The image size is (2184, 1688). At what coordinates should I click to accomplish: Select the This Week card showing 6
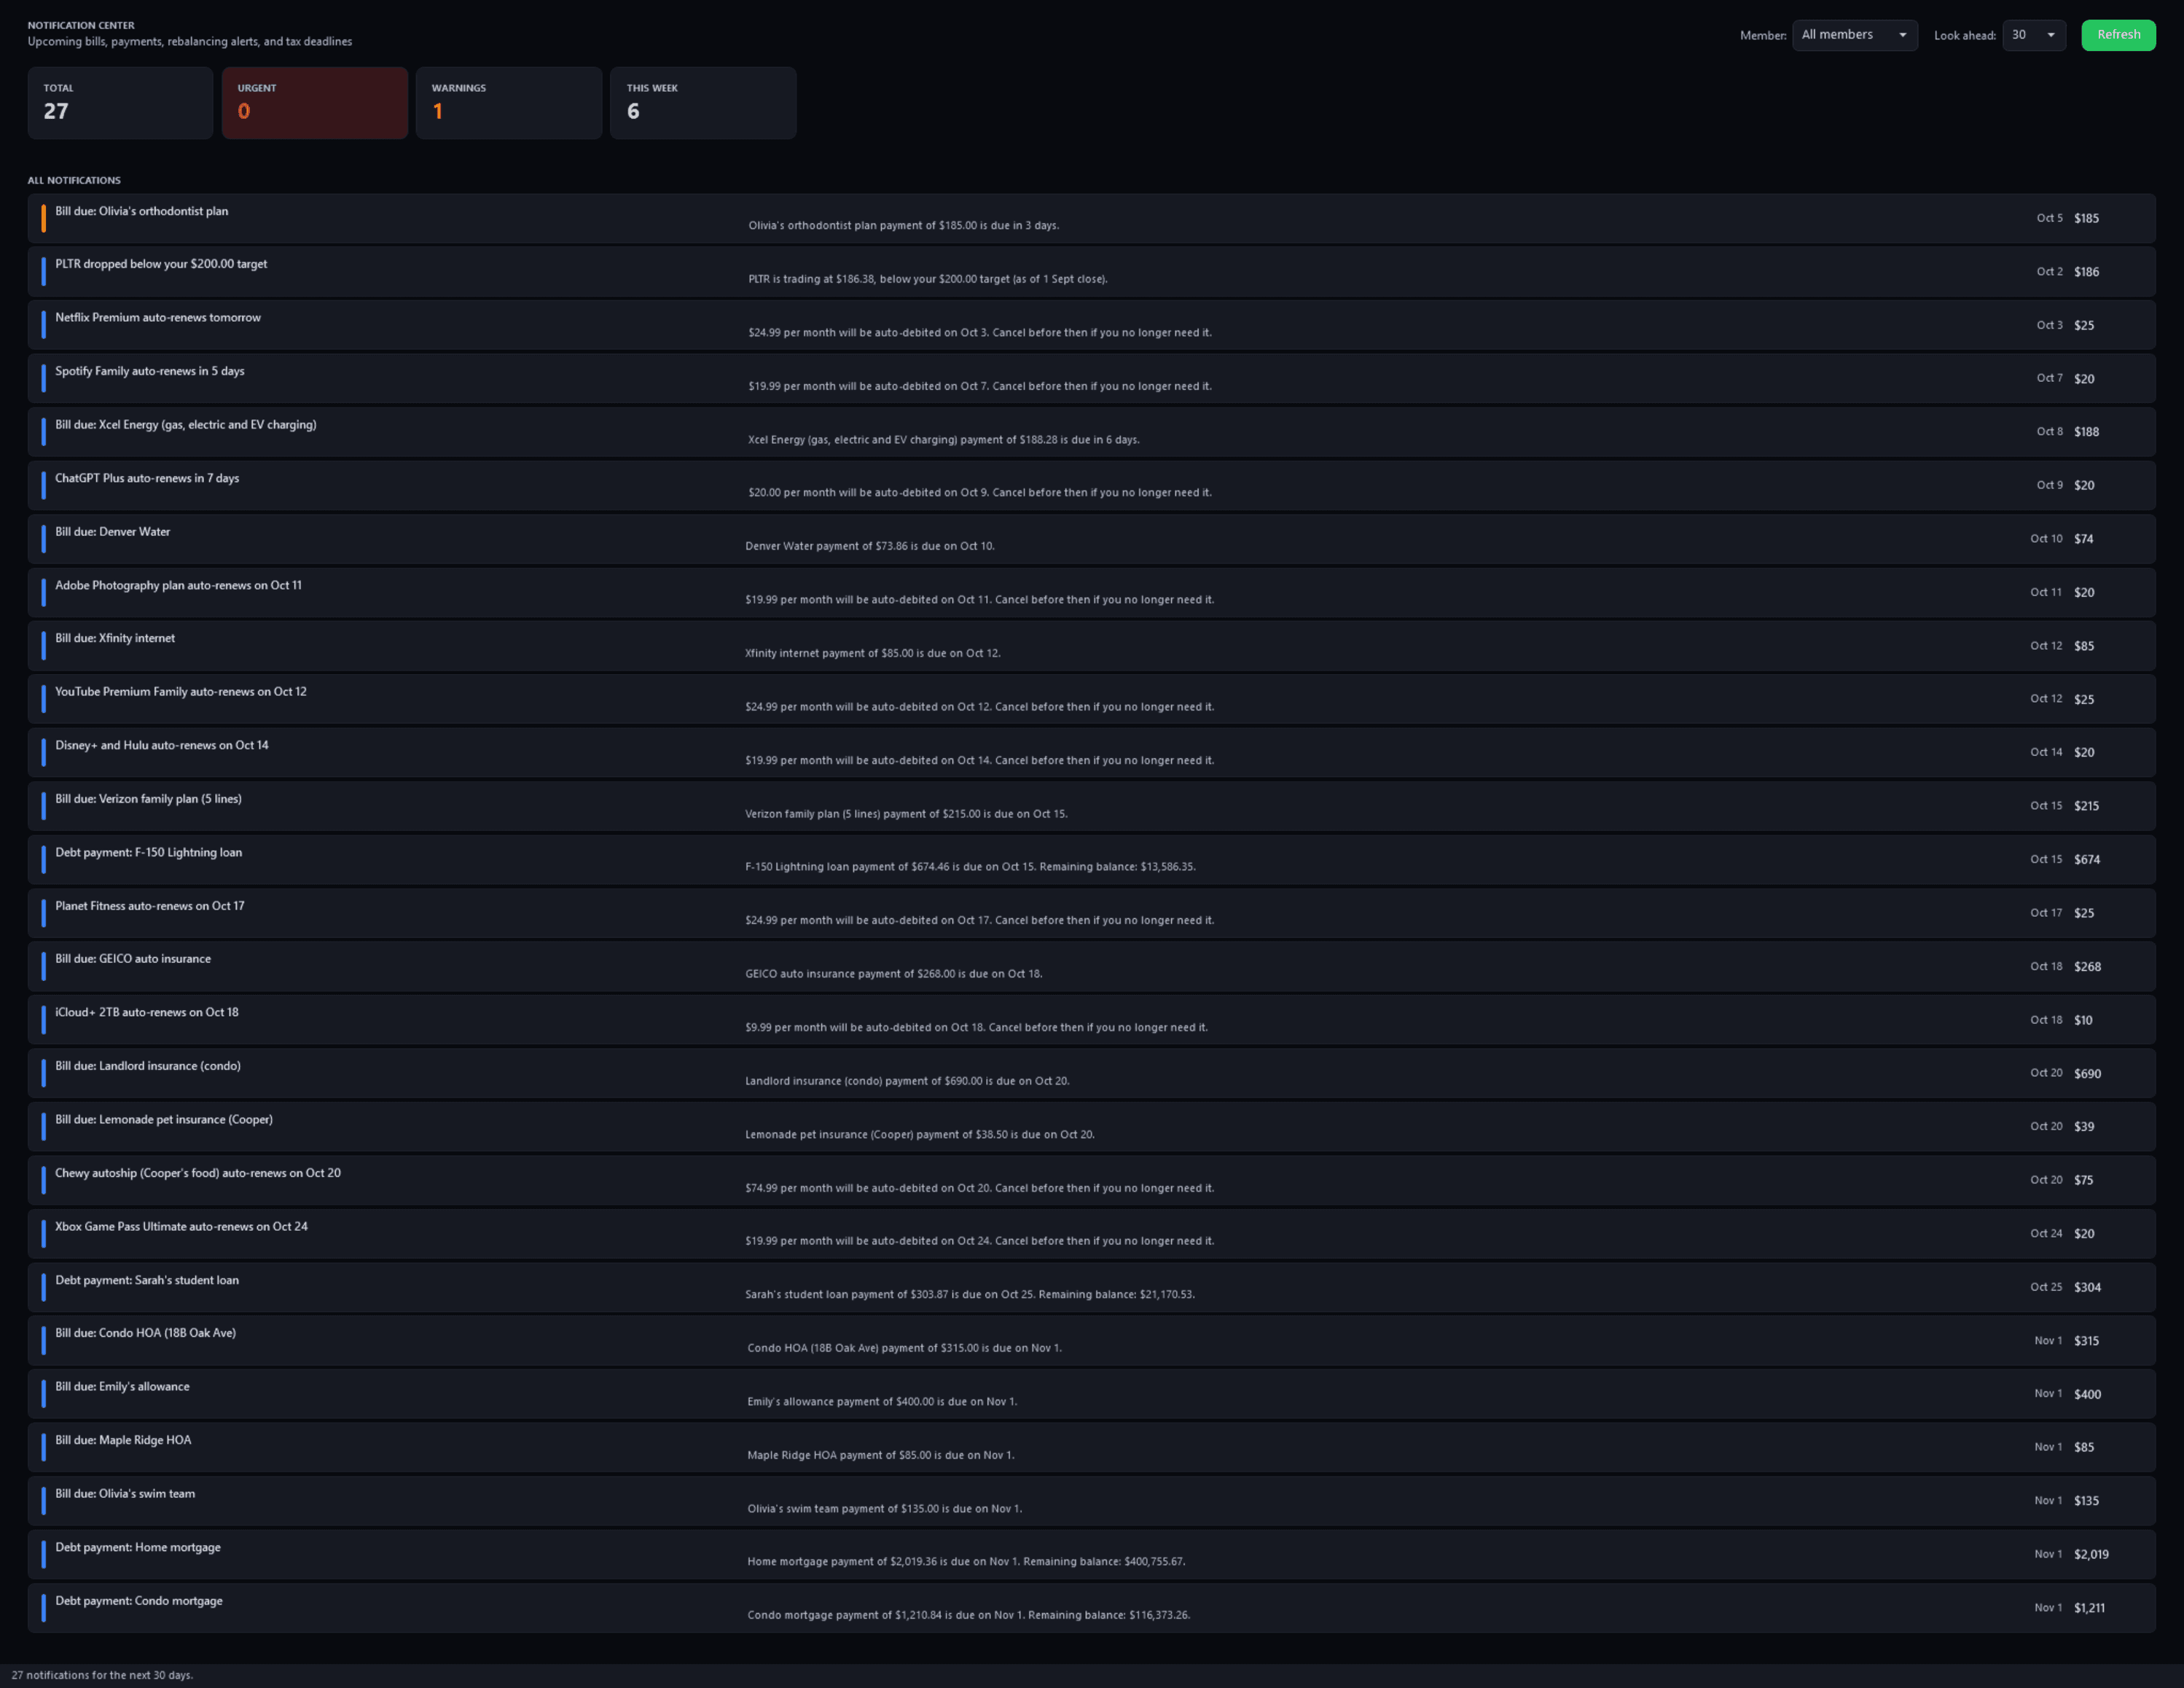pyautogui.click(x=703, y=103)
